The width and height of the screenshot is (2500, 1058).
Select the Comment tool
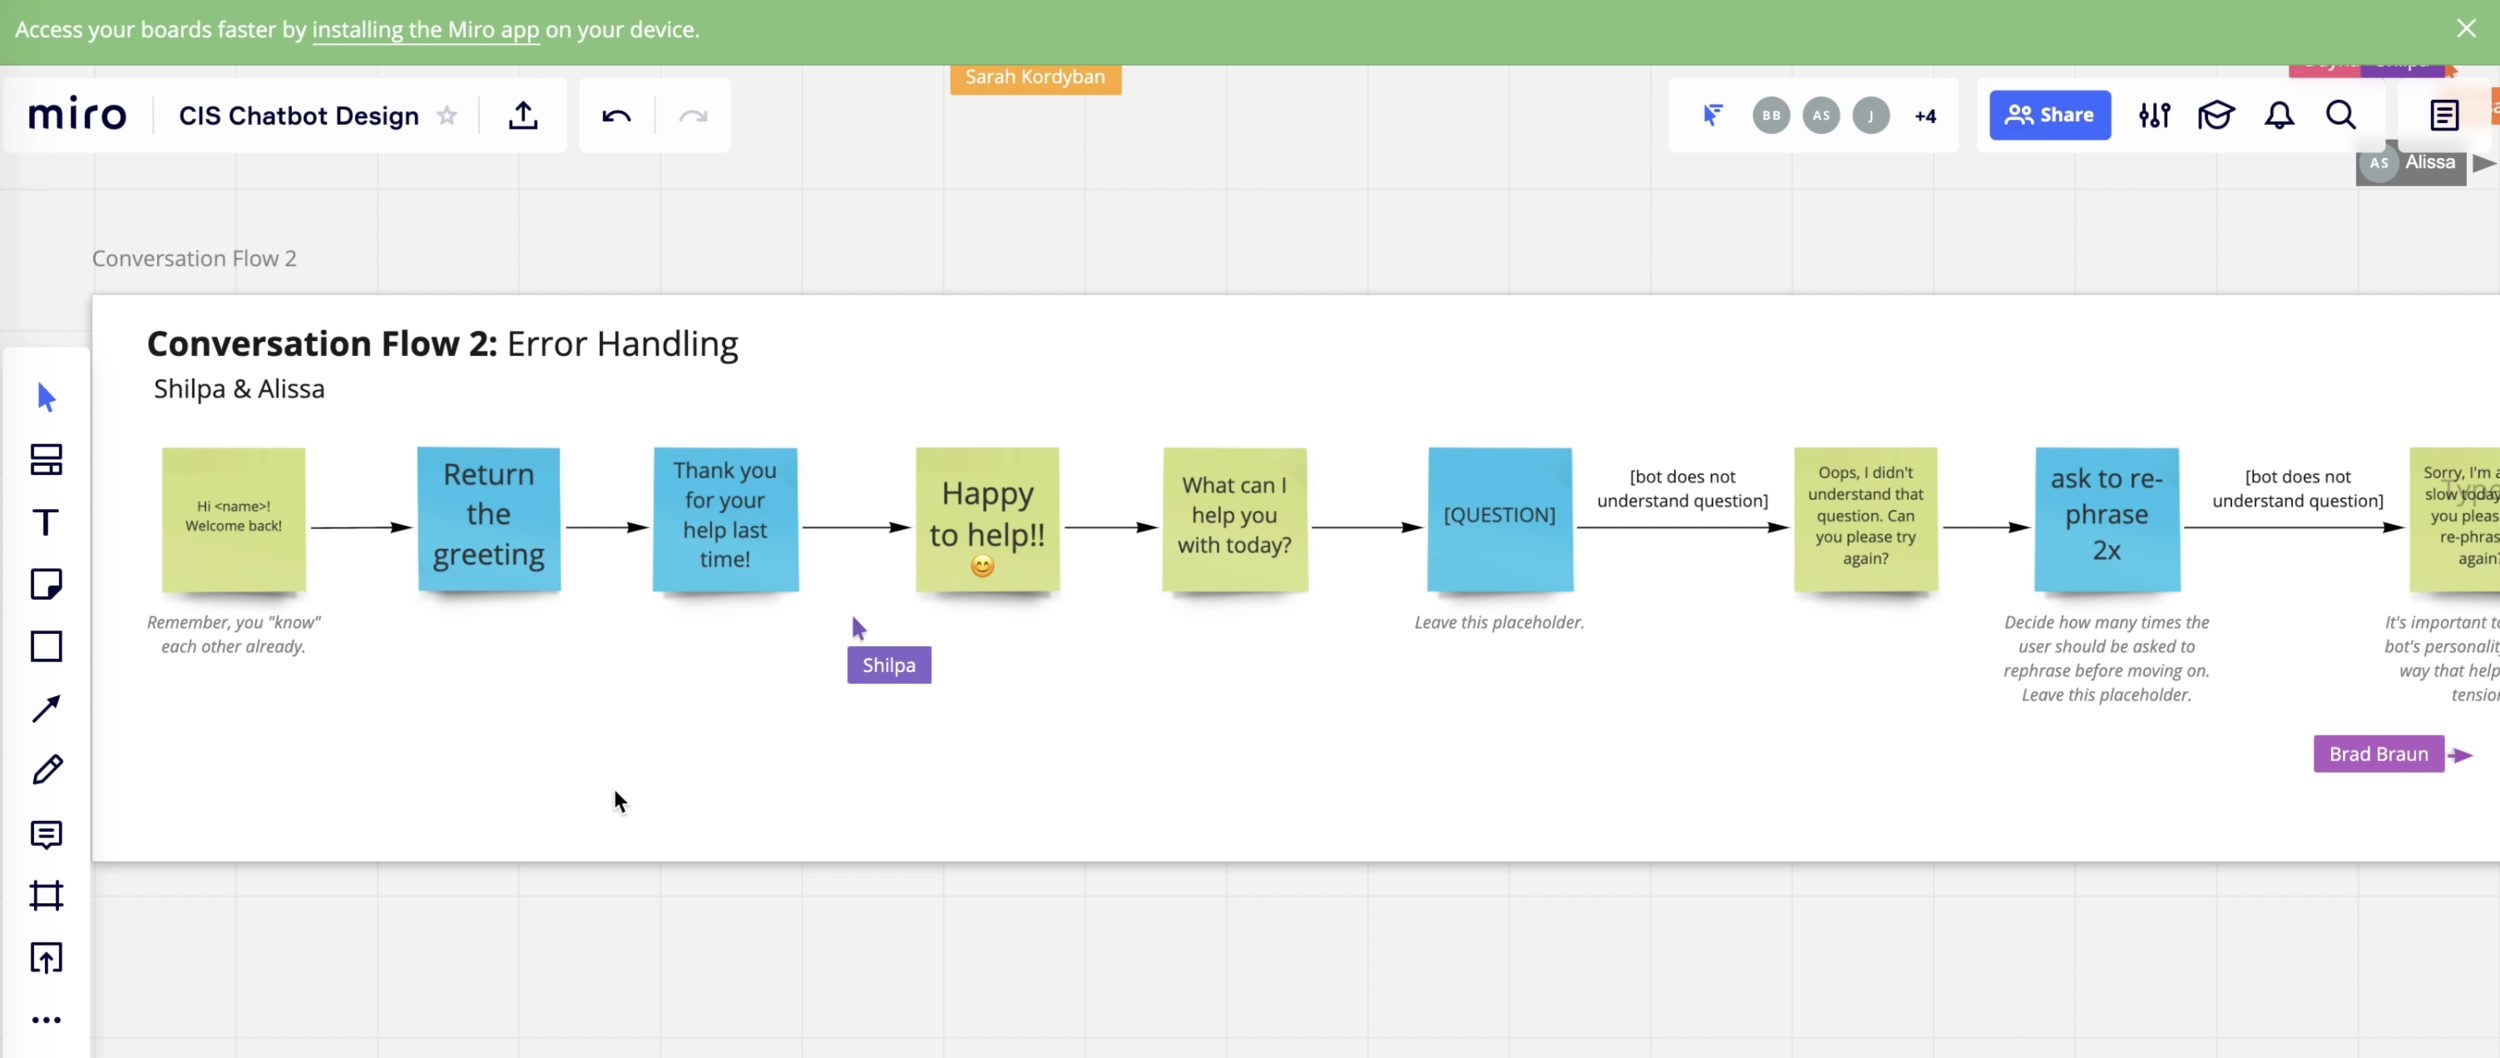pyautogui.click(x=46, y=834)
